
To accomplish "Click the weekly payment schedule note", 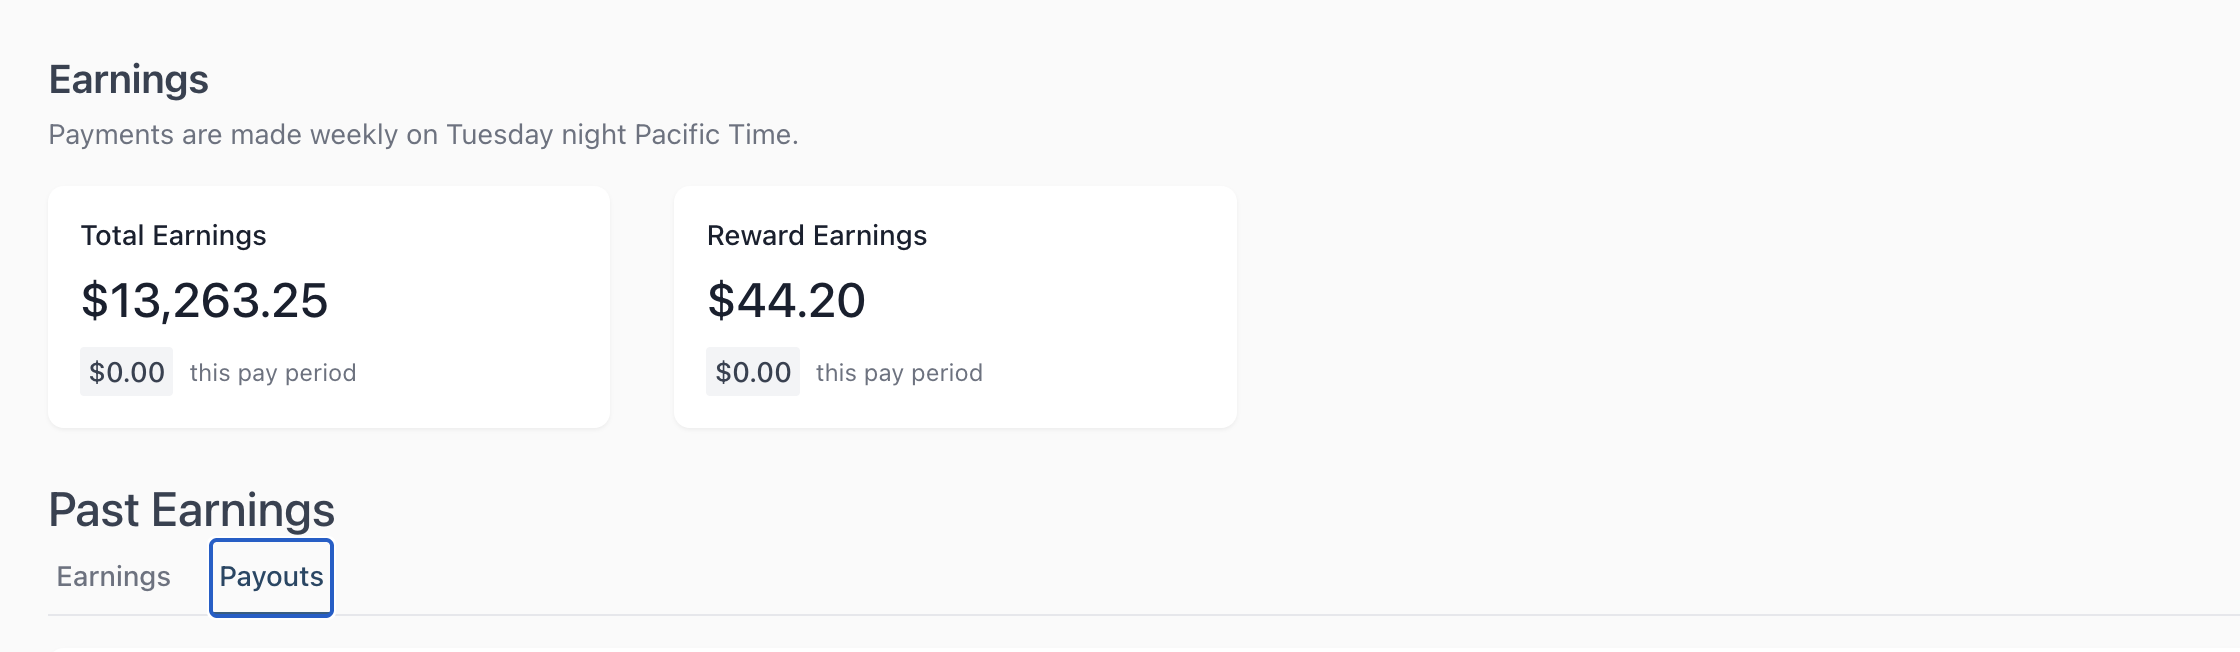I will point(423,135).
